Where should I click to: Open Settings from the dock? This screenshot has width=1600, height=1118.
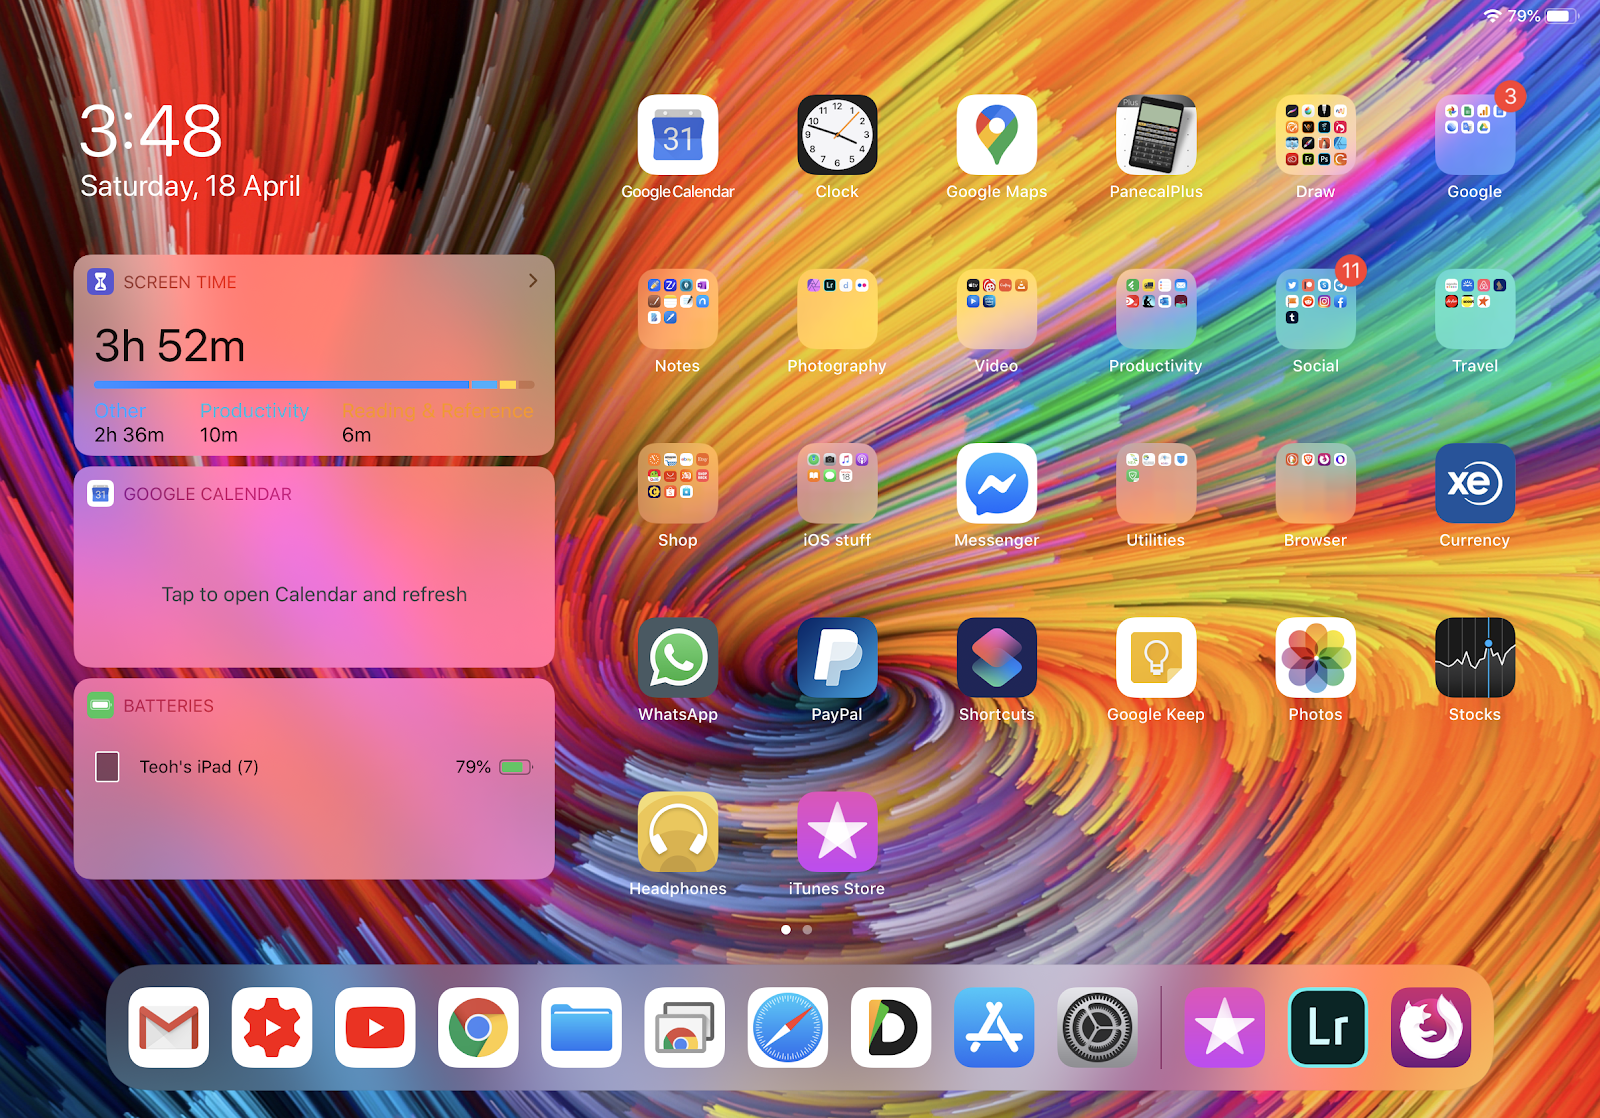1098,1028
